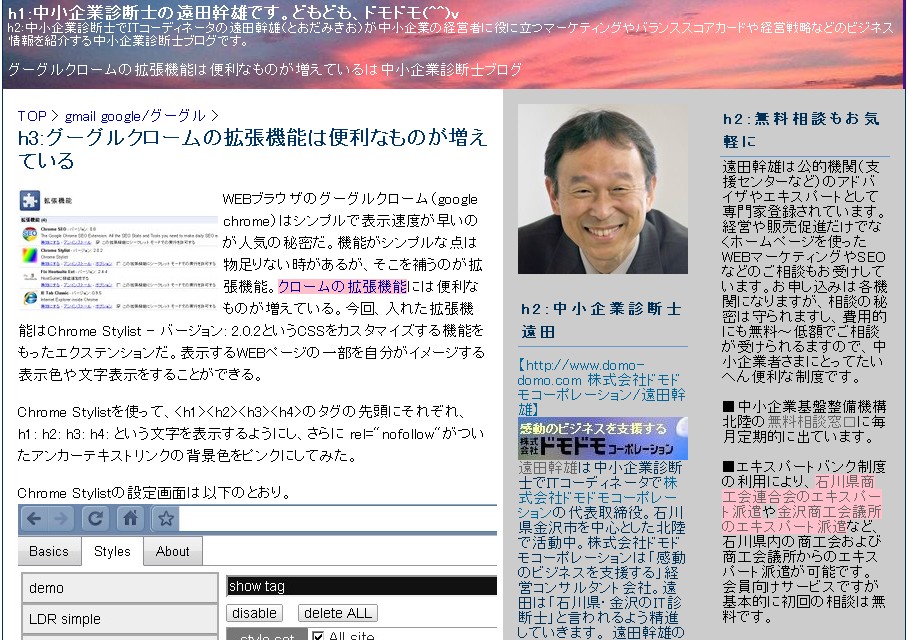Open the About tab
The width and height of the screenshot is (908, 640).
point(173,551)
